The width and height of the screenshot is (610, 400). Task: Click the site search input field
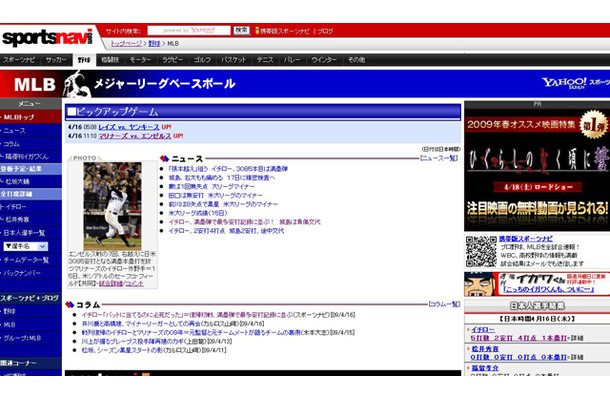(189, 30)
